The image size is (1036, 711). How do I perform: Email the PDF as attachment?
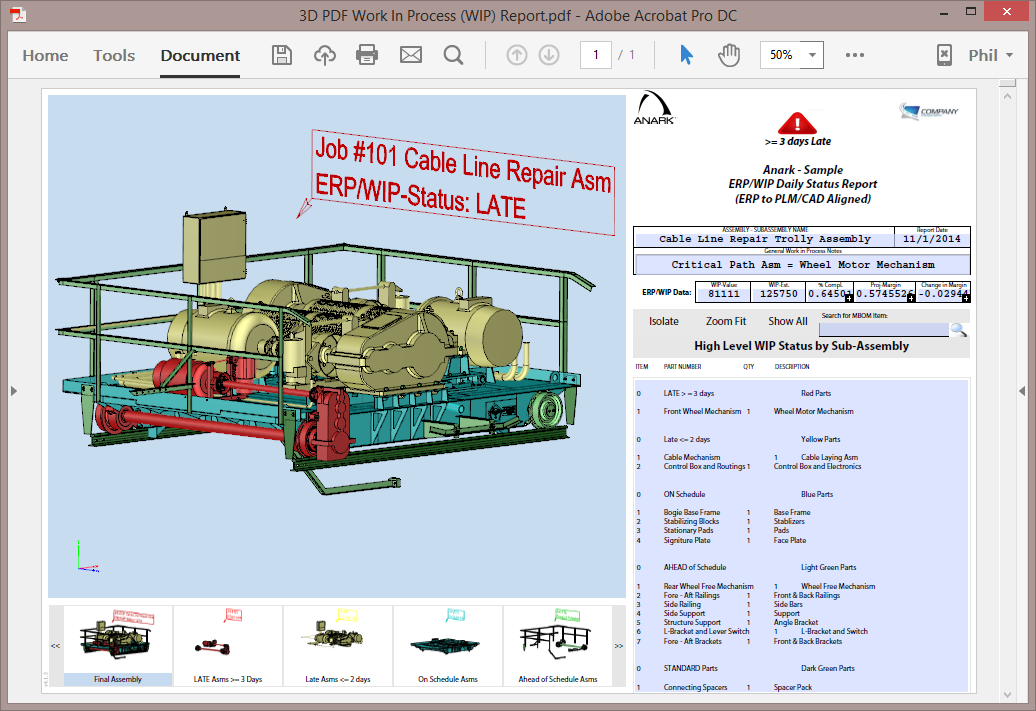point(410,55)
